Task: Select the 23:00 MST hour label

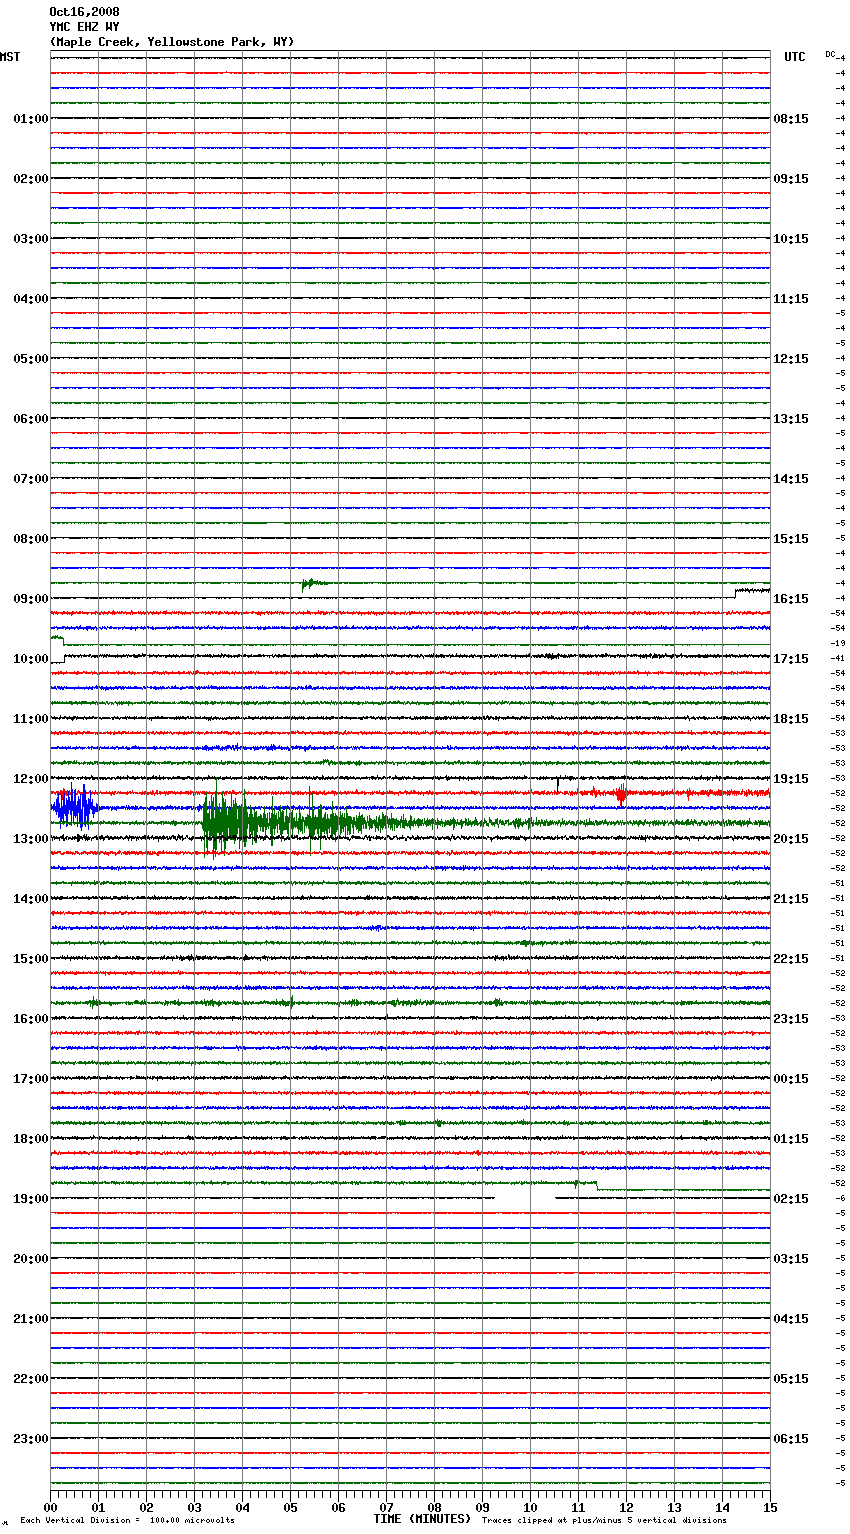Action: pyautogui.click(x=31, y=1439)
